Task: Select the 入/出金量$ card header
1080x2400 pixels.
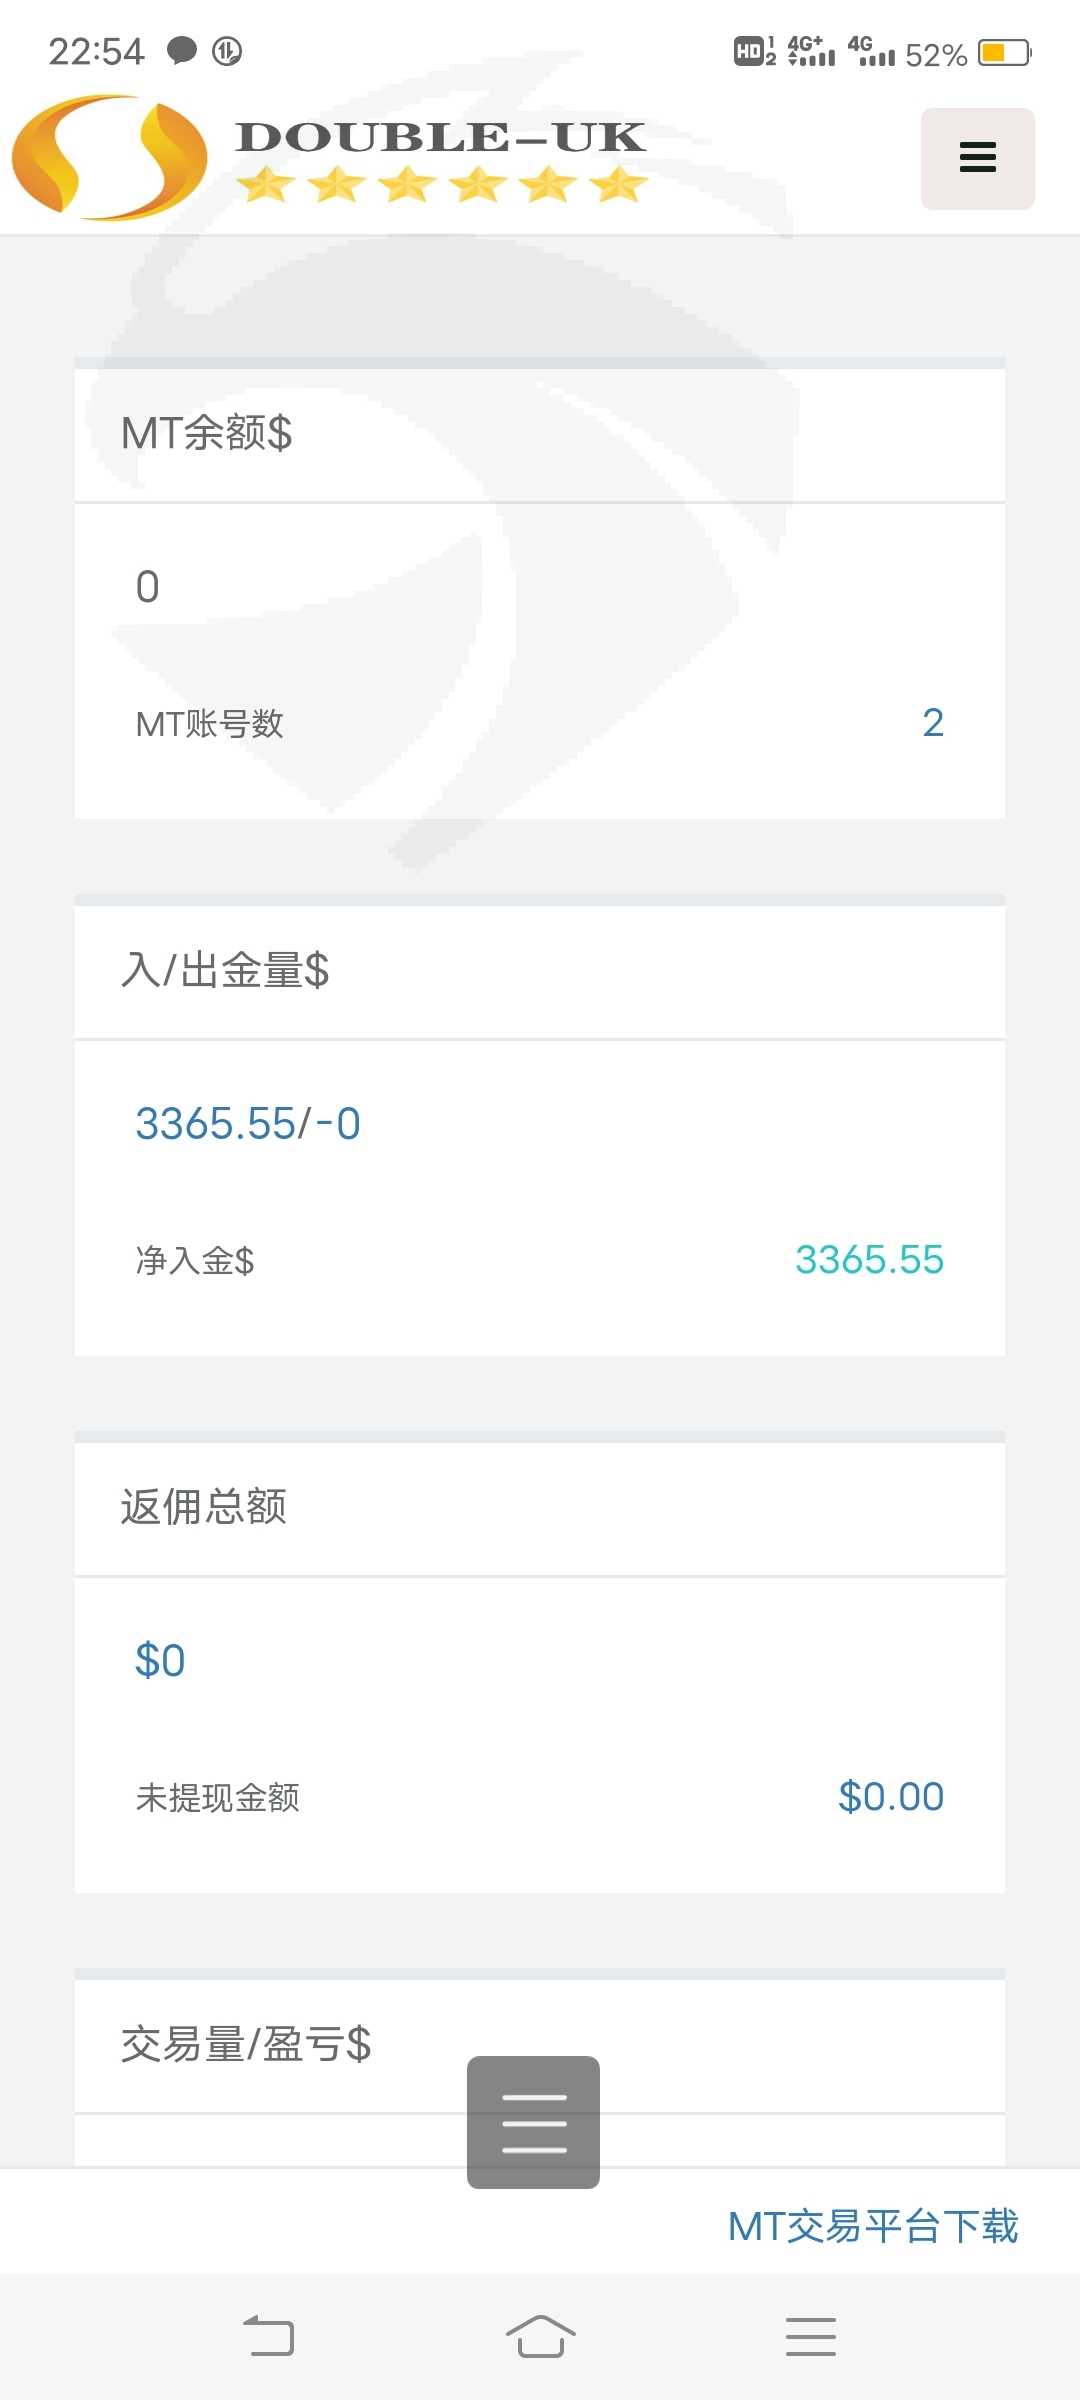Action: coord(225,970)
